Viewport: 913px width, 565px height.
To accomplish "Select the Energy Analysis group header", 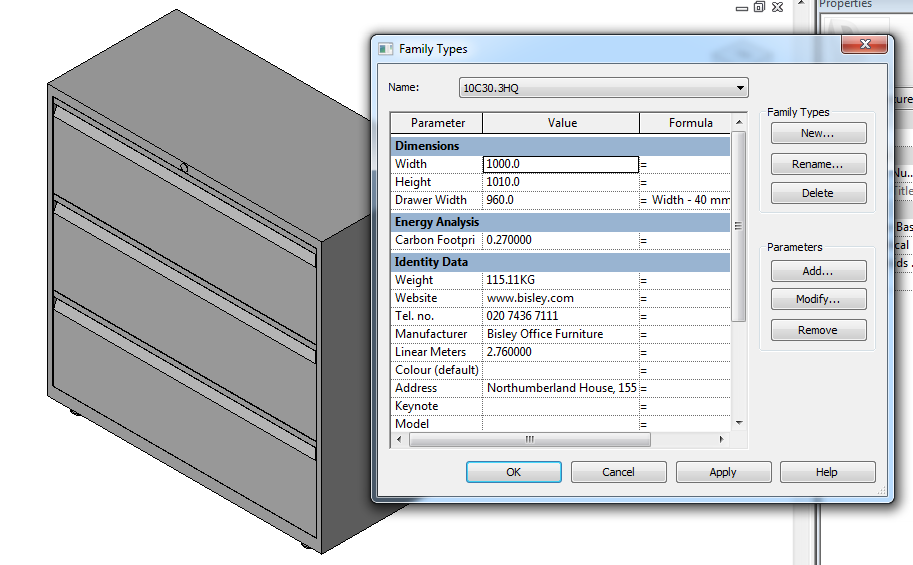I will (x=560, y=223).
